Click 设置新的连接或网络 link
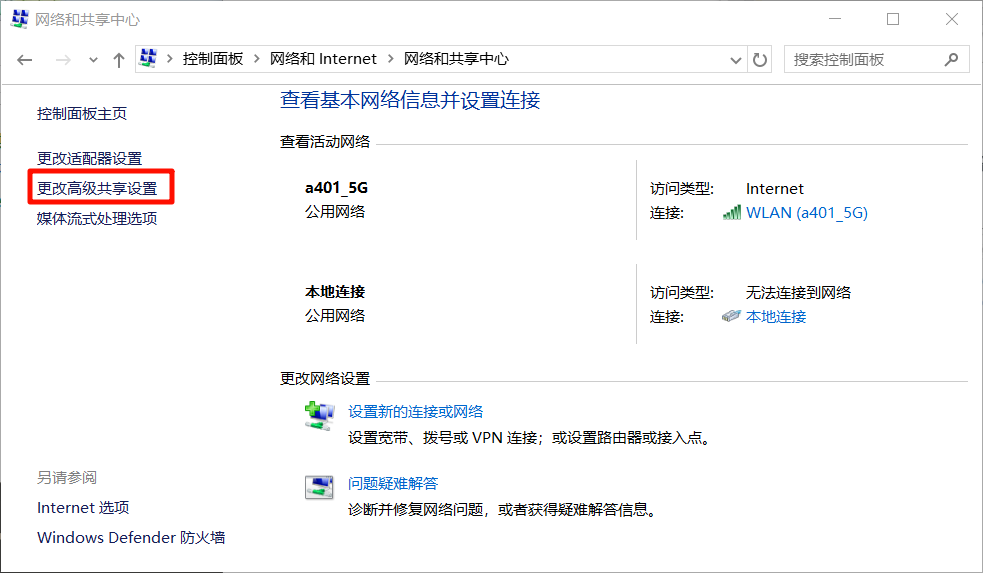 coord(415,411)
